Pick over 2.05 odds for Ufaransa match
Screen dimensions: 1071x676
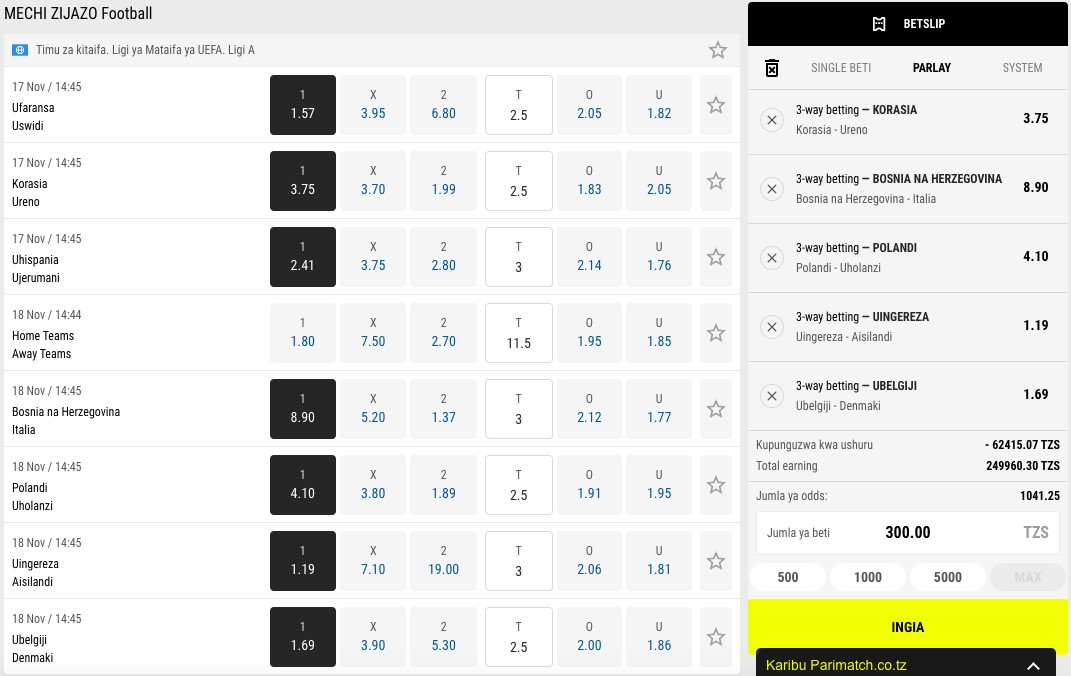[x=589, y=105]
